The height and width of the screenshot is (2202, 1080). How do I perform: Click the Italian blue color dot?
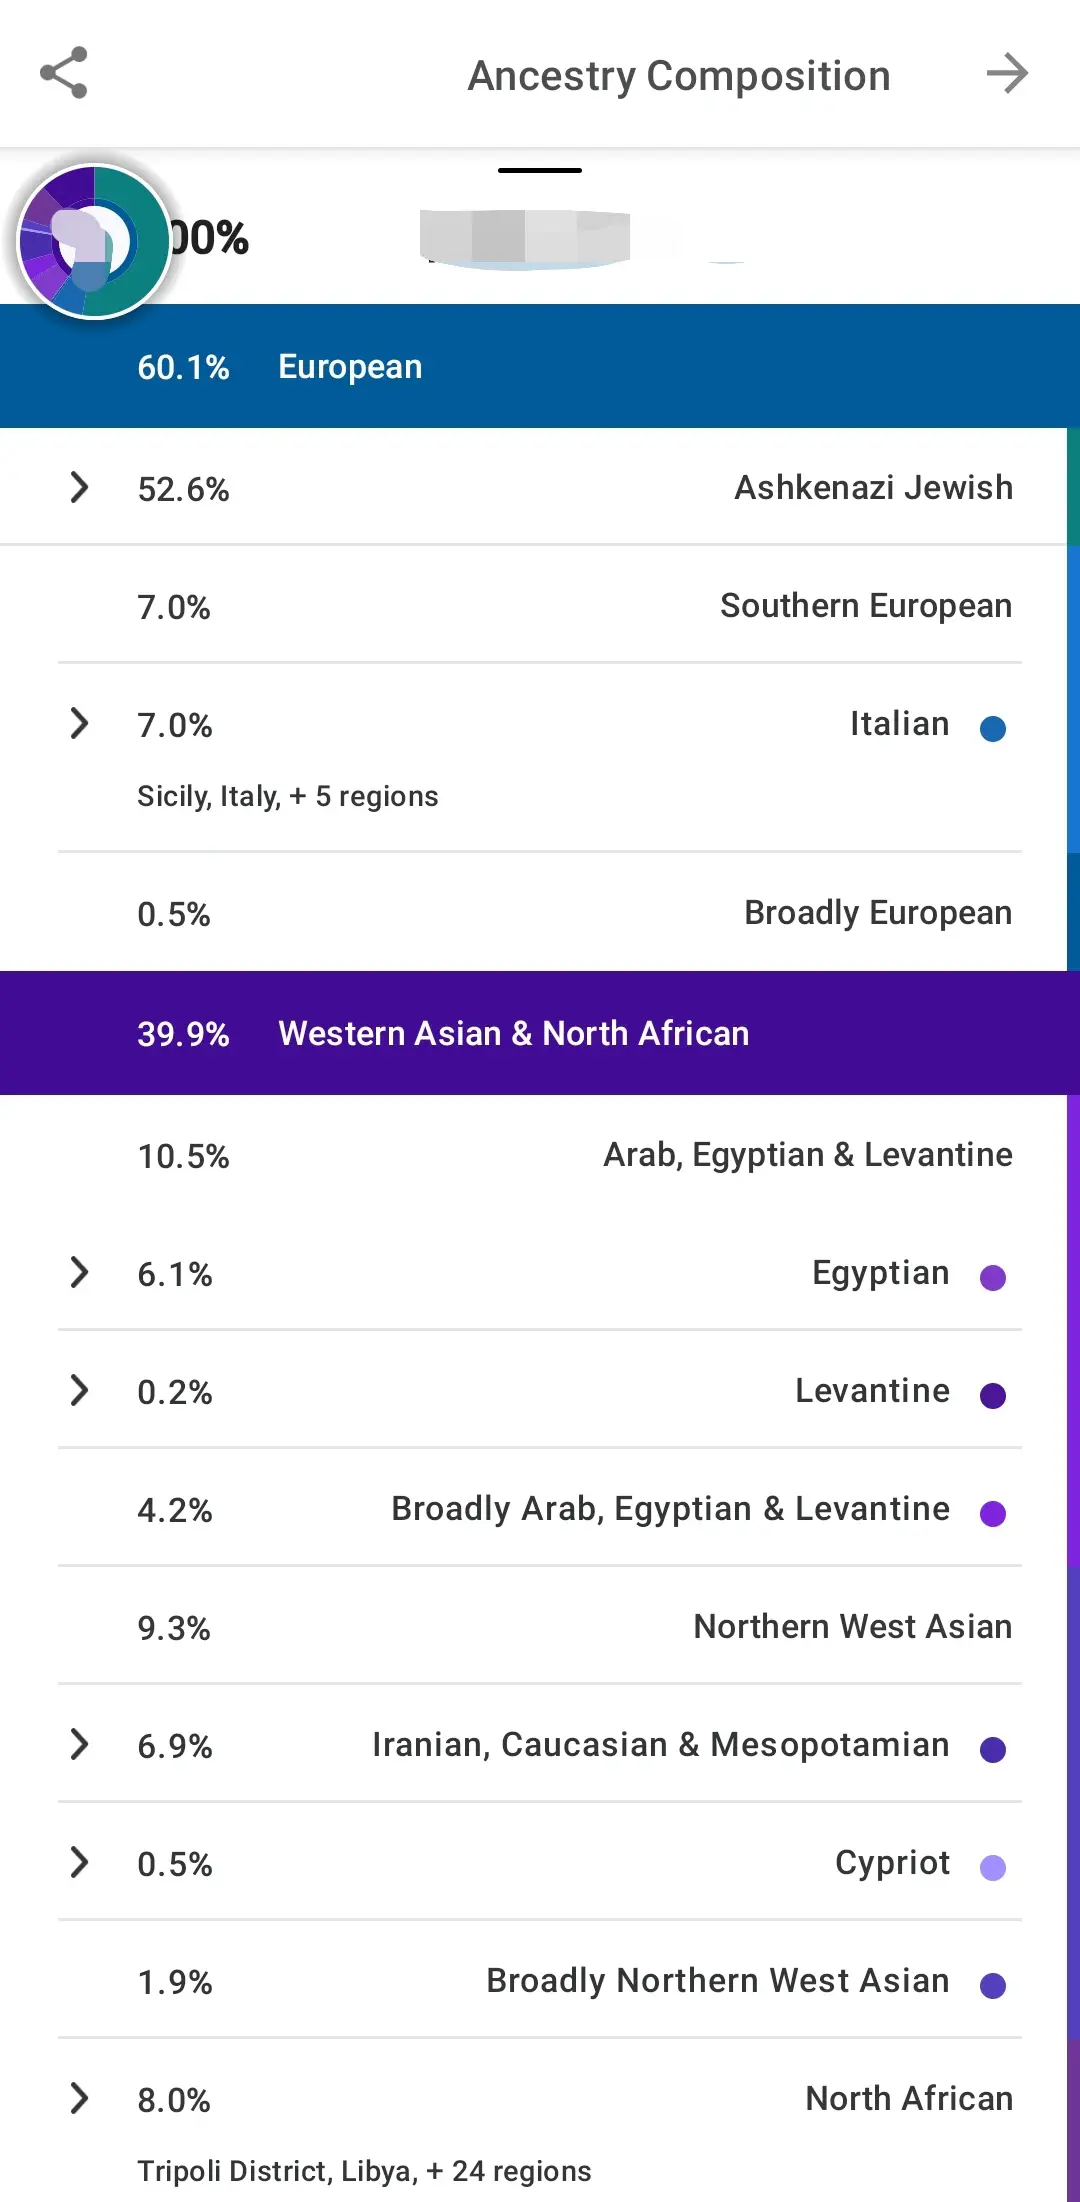pos(993,729)
